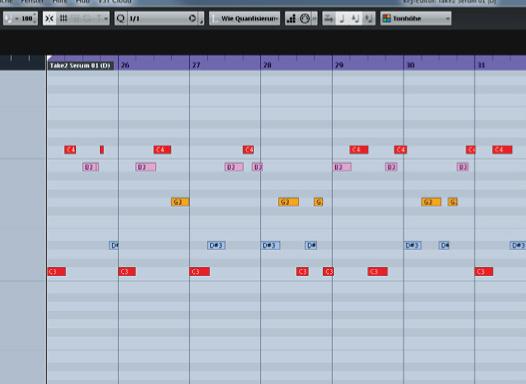Toggle the note-with-arrow icon
This screenshot has height=384, width=526.
point(355,18)
